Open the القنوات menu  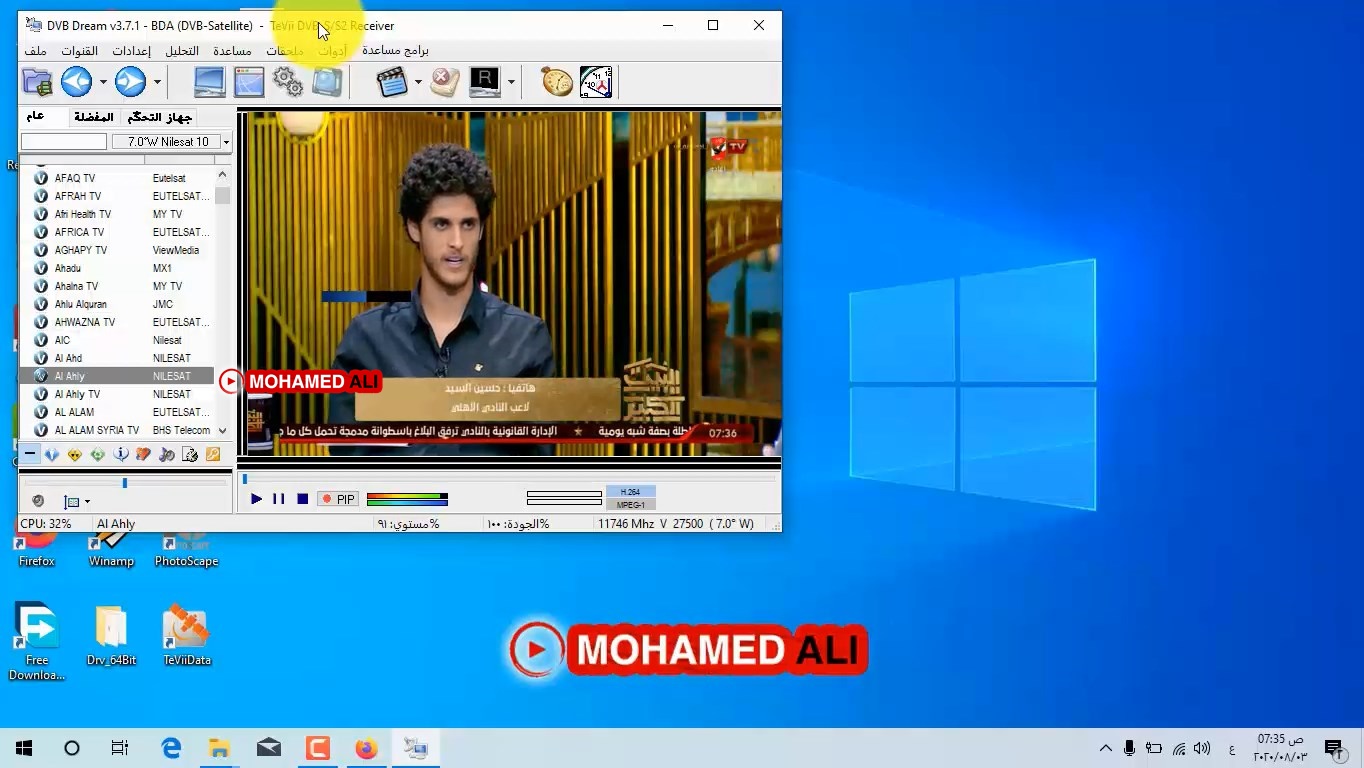coord(80,51)
